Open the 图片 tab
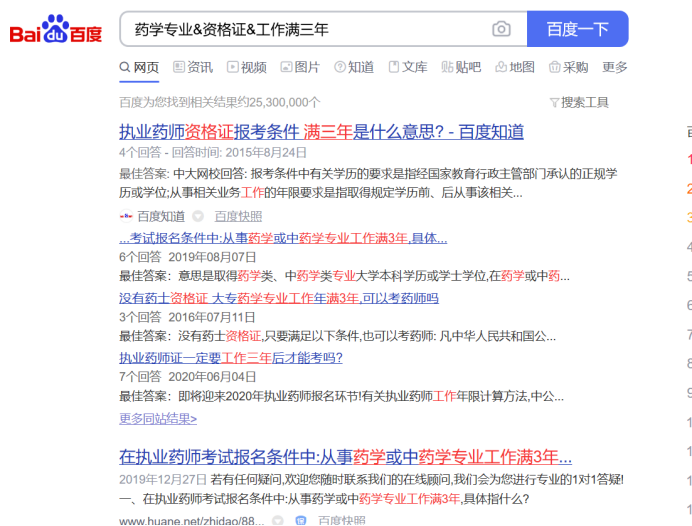The image size is (692, 526). [x=300, y=68]
